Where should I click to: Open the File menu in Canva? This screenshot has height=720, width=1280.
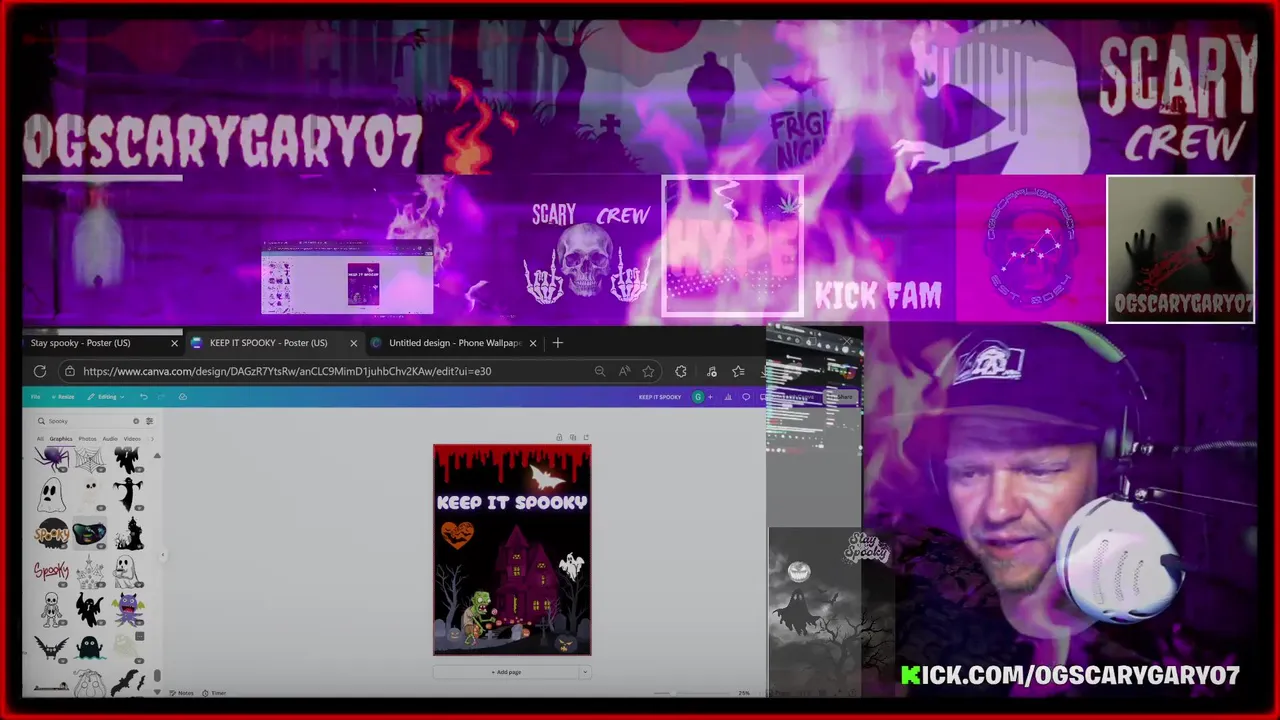point(35,397)
